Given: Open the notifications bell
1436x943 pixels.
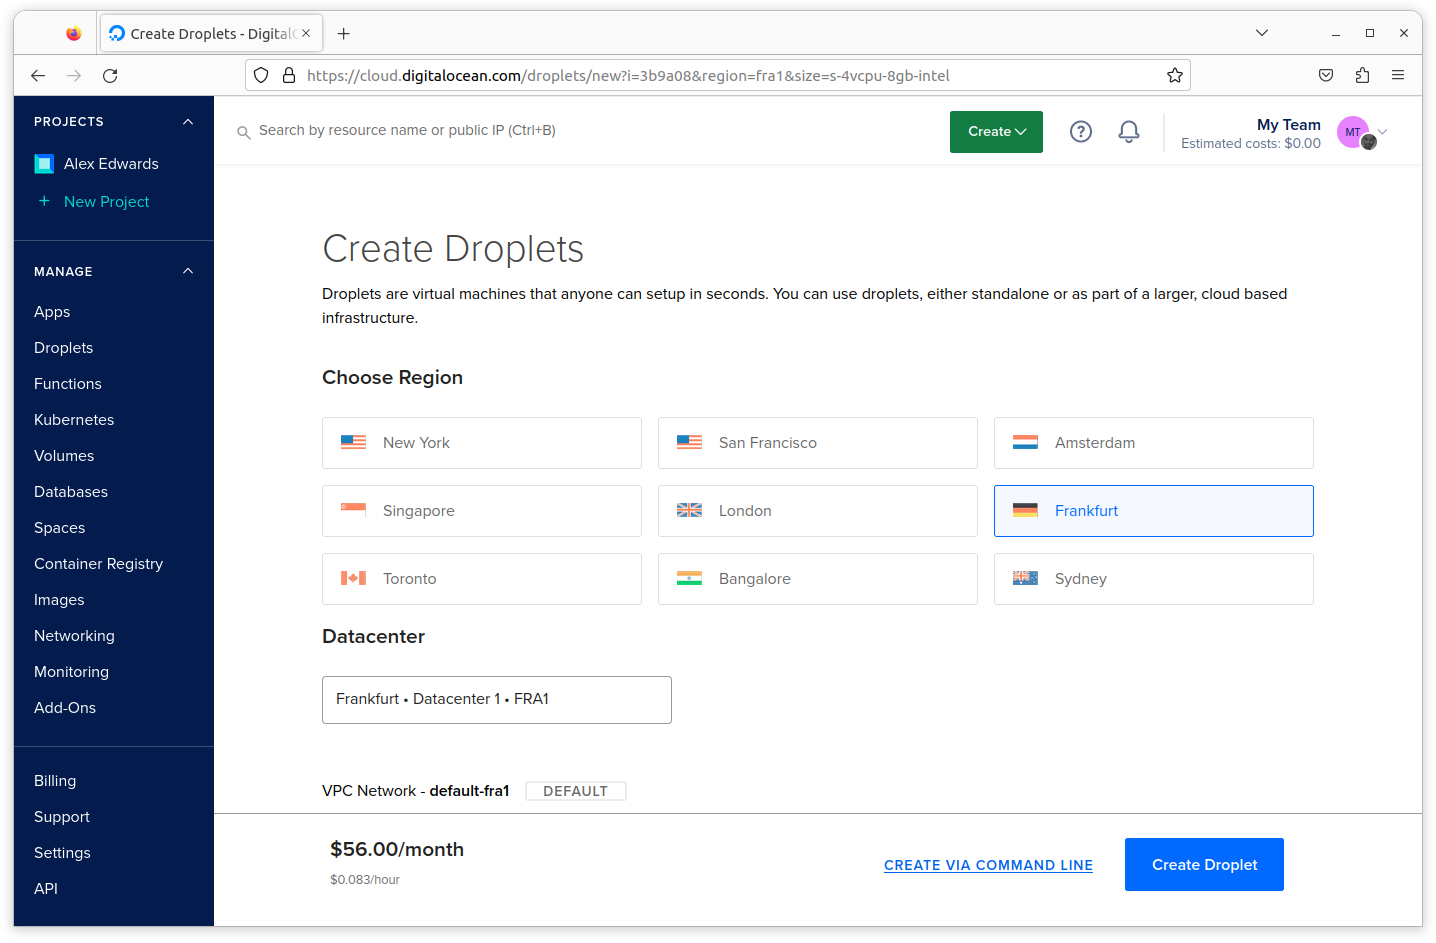Looking at the screenshot, I should (x=1128, y=132).
